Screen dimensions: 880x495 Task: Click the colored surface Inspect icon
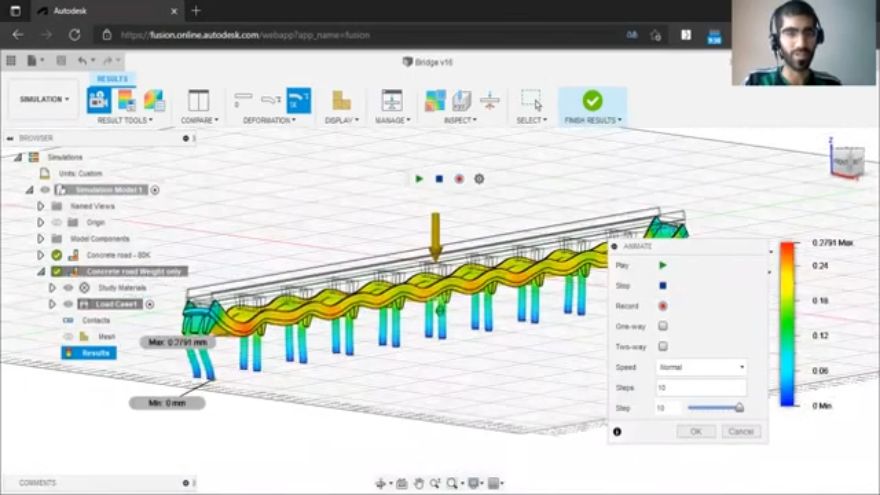tap(436, 100)
